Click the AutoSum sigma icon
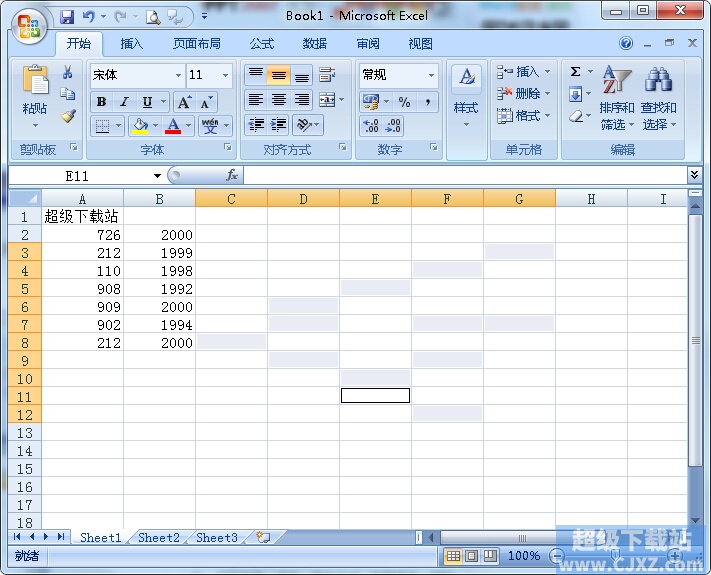Viewport: 711px width, 575px height. pyautogui.click(x=575, y=72)
